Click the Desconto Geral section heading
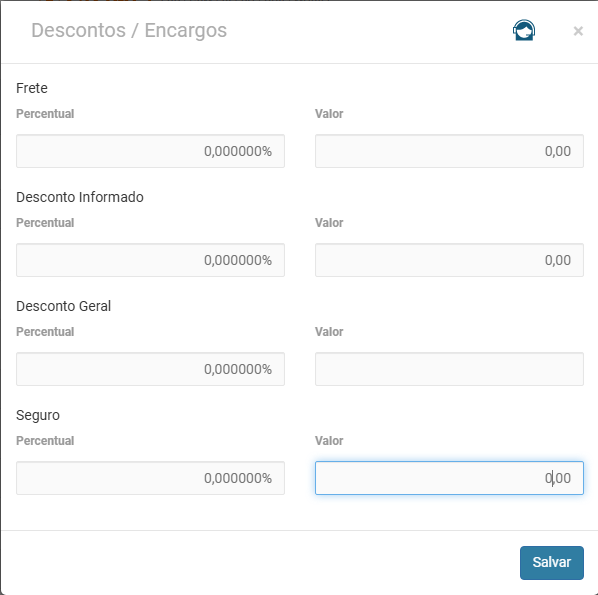Image resolution: width=598 pixels, height=595 pixels. coord(63,306)
